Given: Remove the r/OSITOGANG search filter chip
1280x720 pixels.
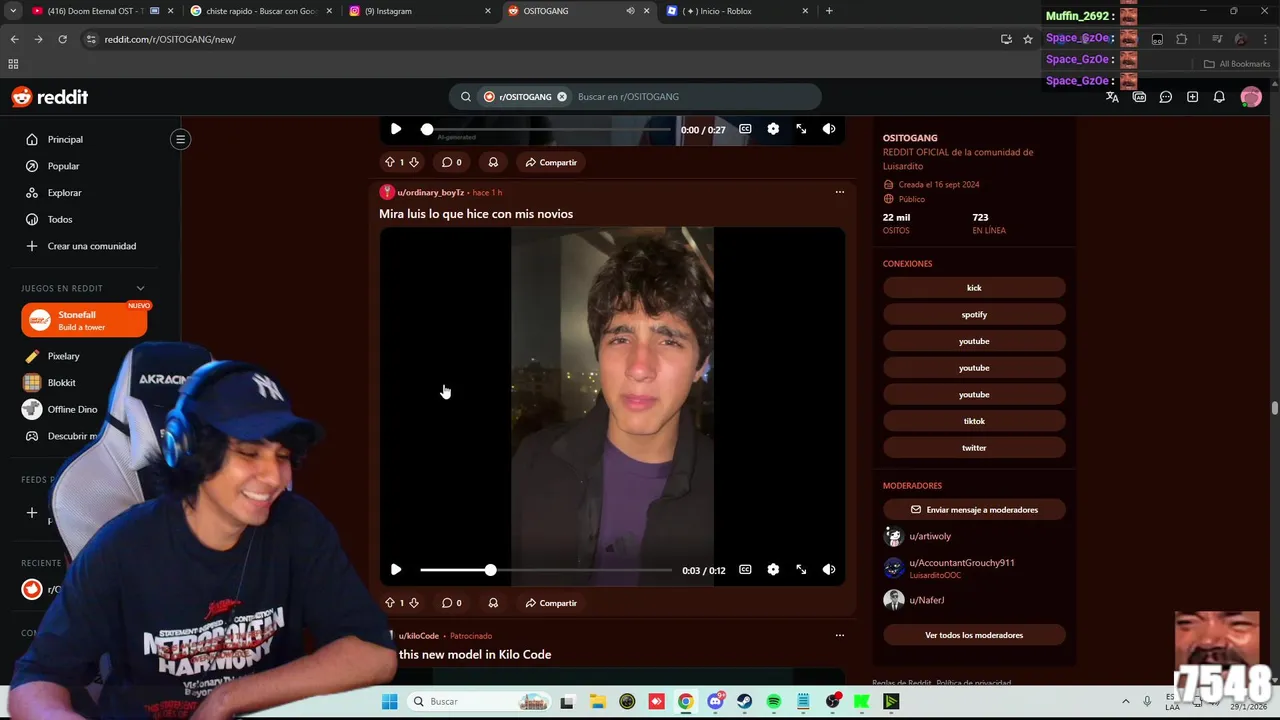Looking at the screenshot, I should coord(562,97).
